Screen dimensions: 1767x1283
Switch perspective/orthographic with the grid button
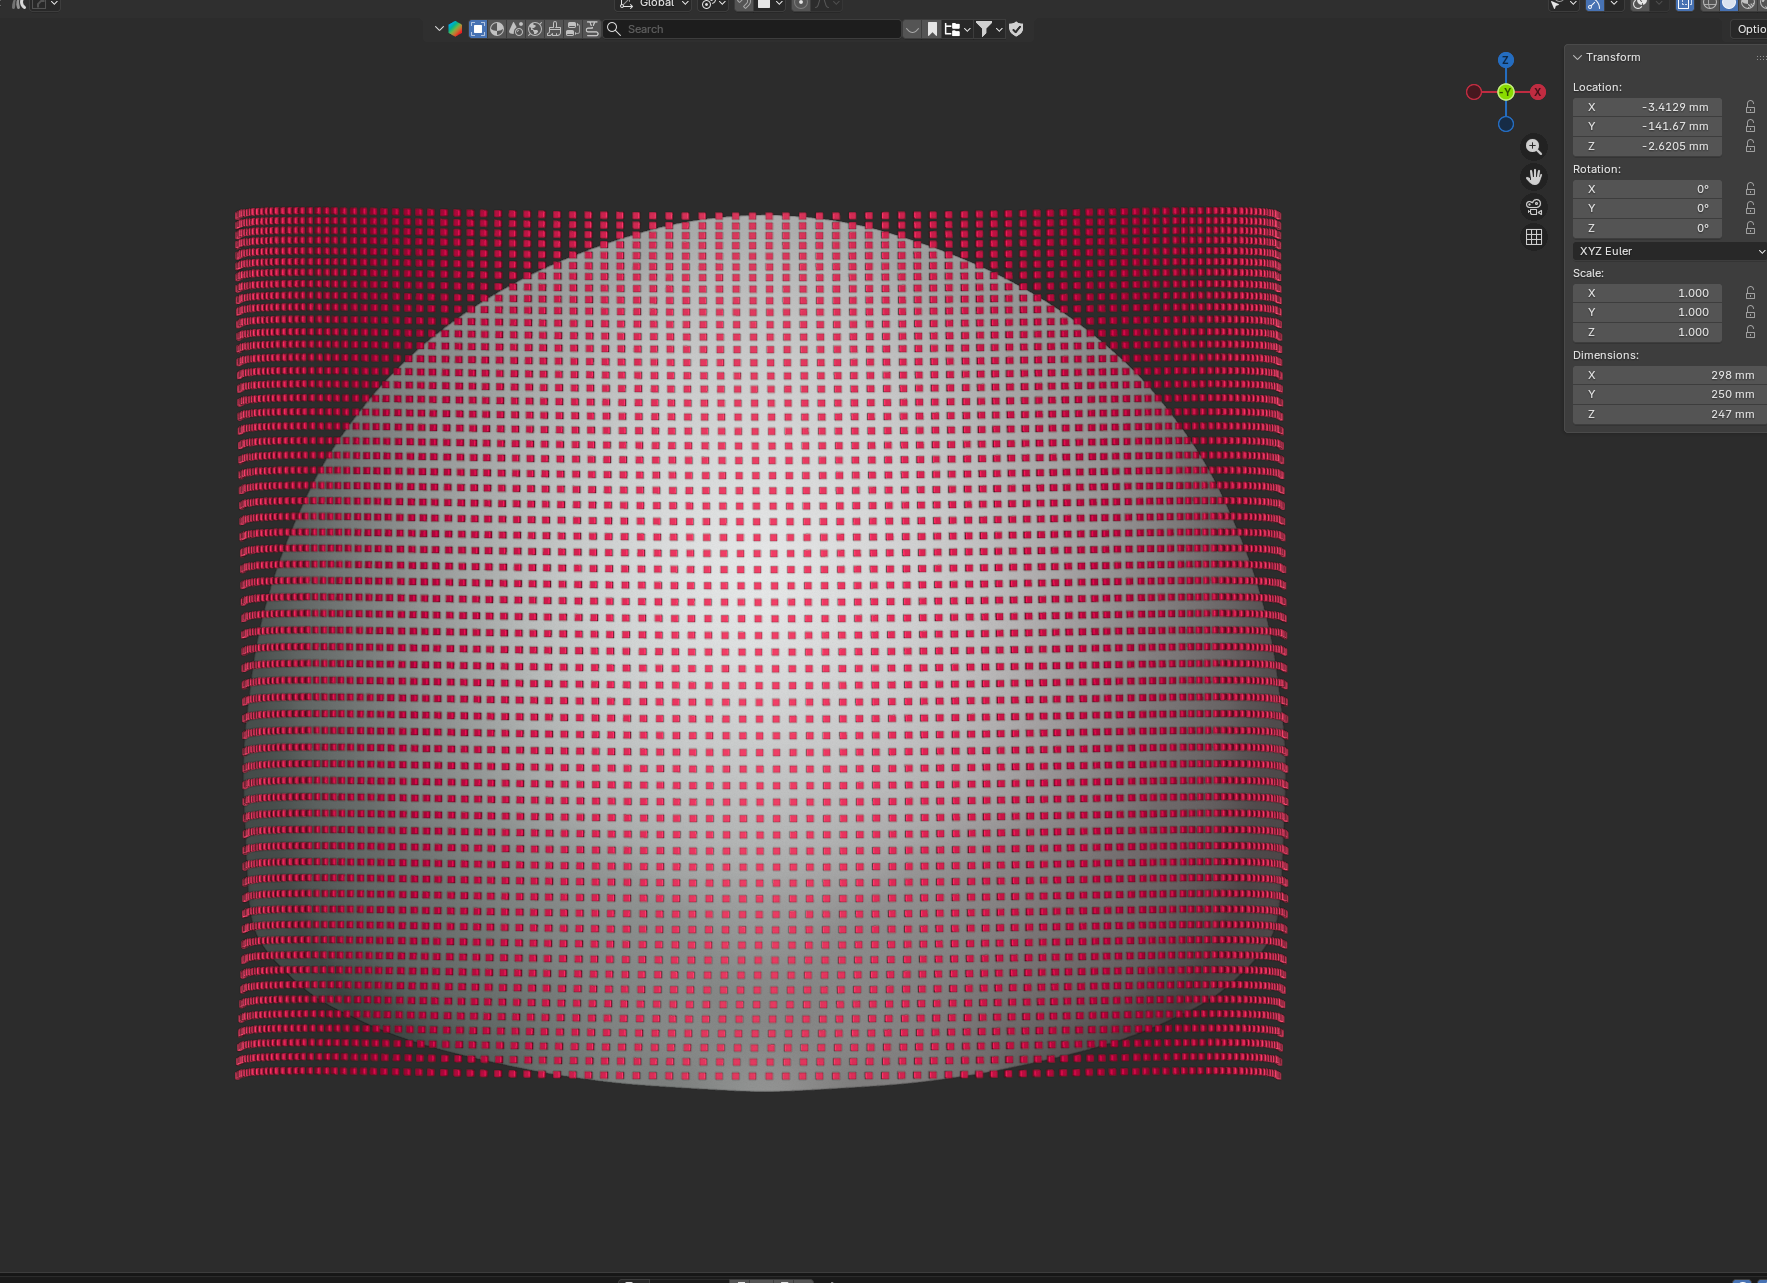(x=1534, y=237)
